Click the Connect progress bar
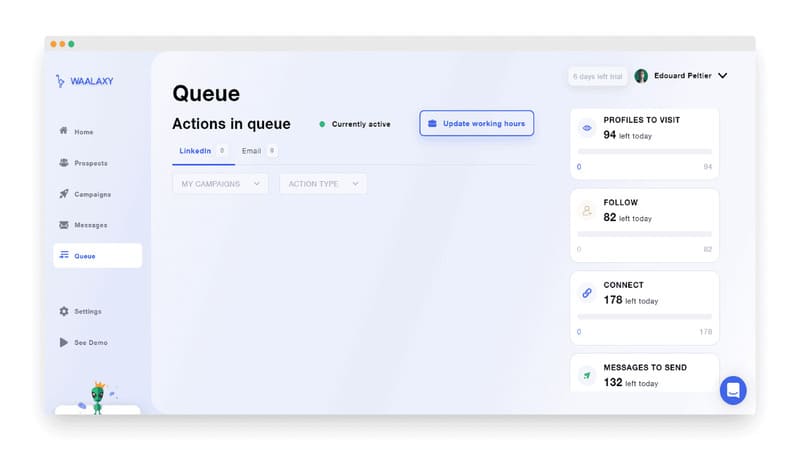Screen dimensions: 800x450 tap(644, 317)
